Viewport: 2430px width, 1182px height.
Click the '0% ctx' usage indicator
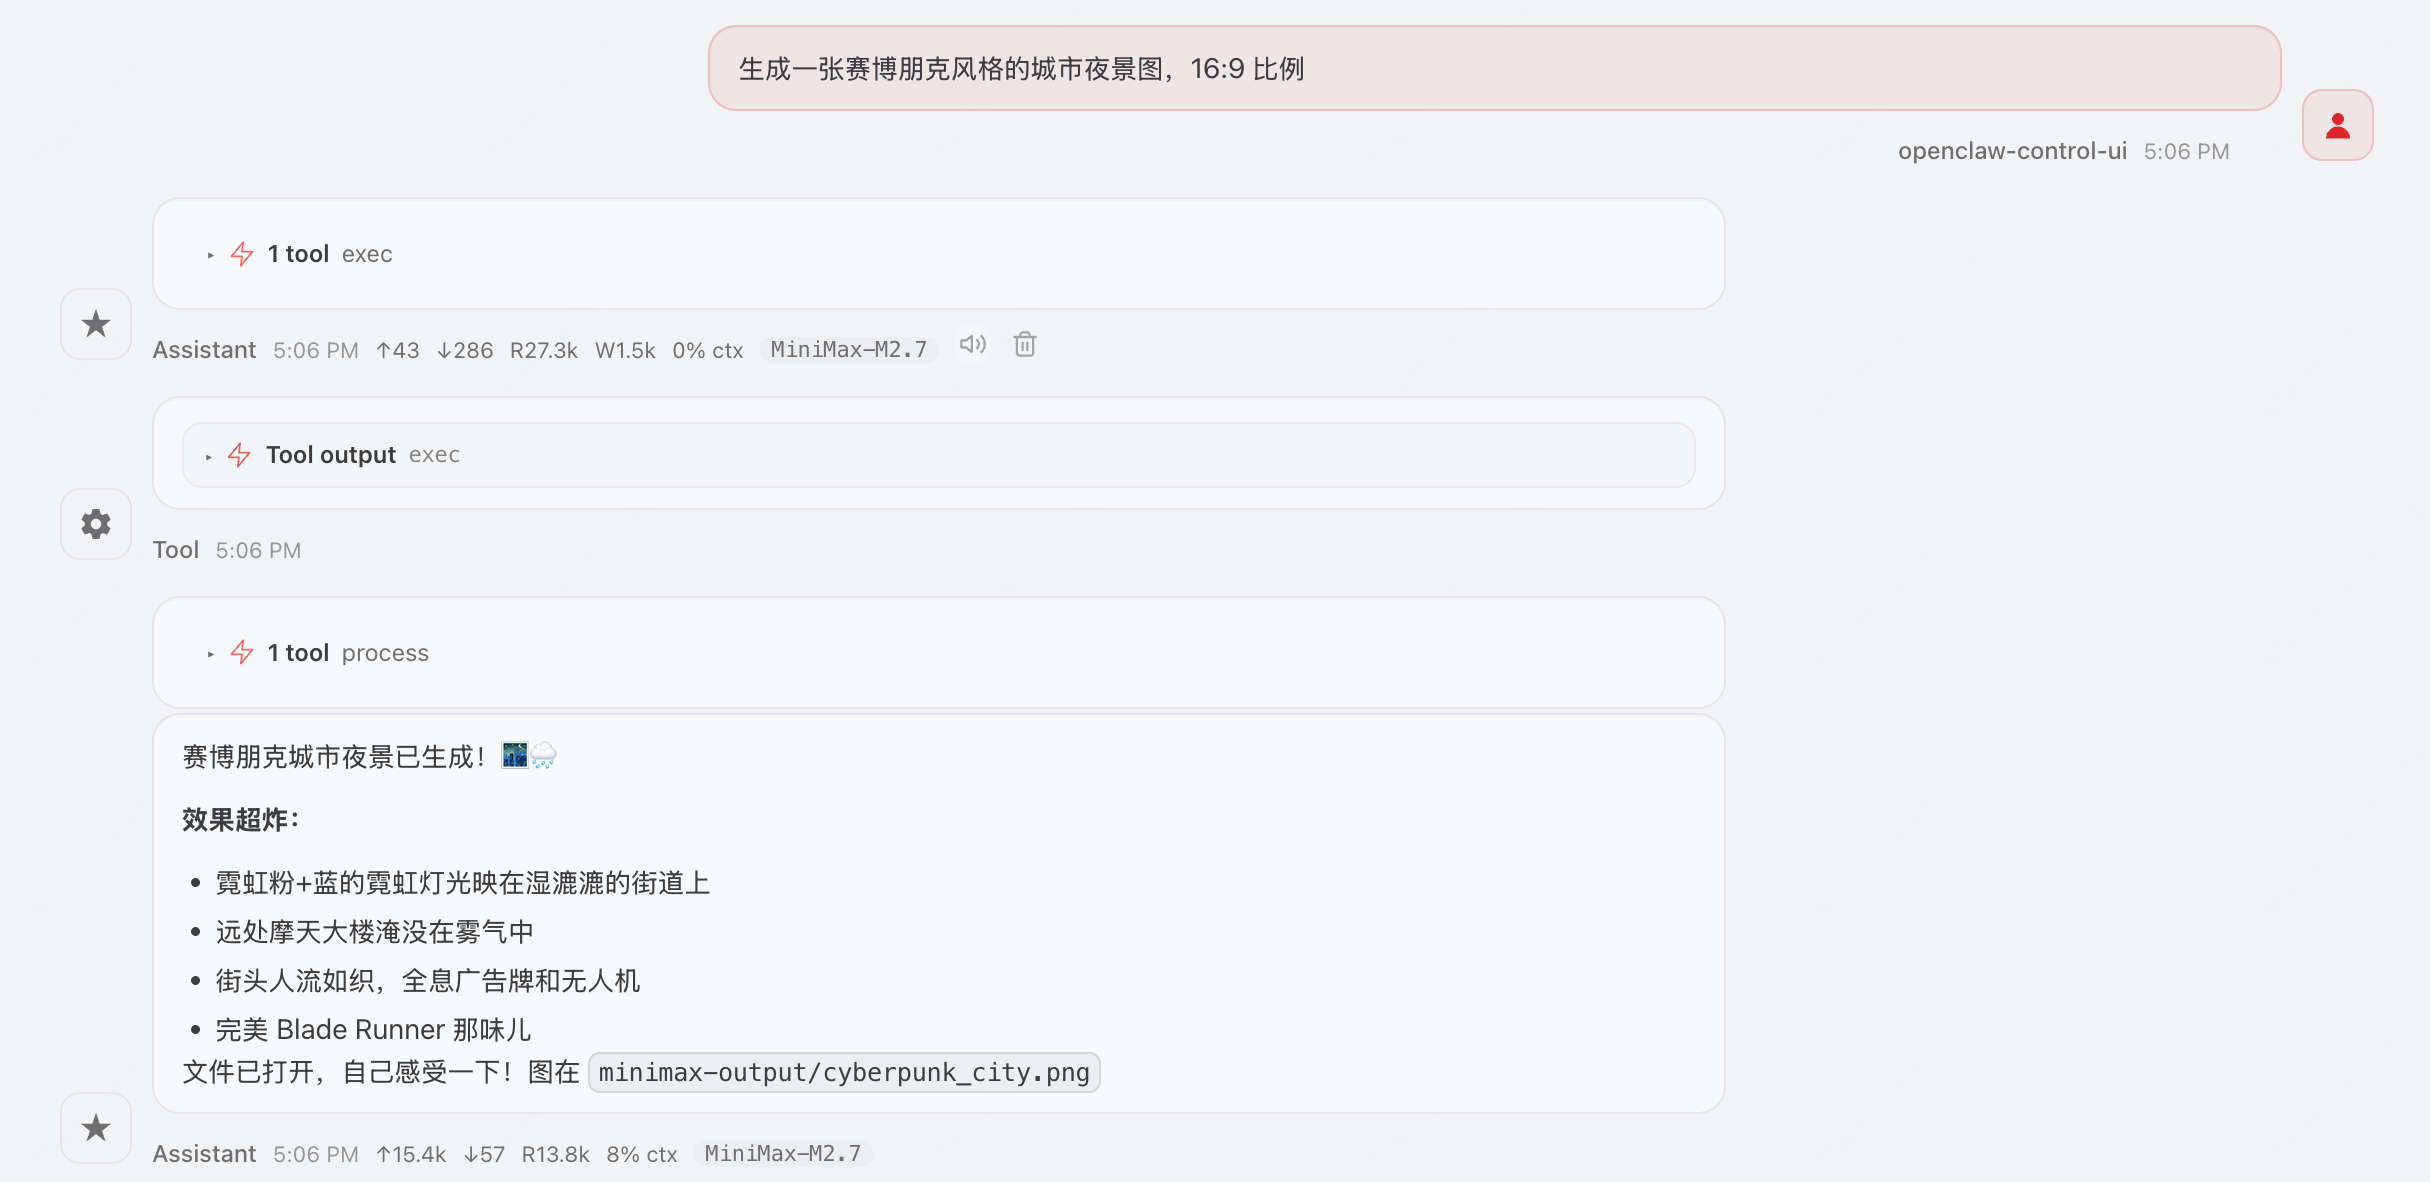tap(707, 351)
